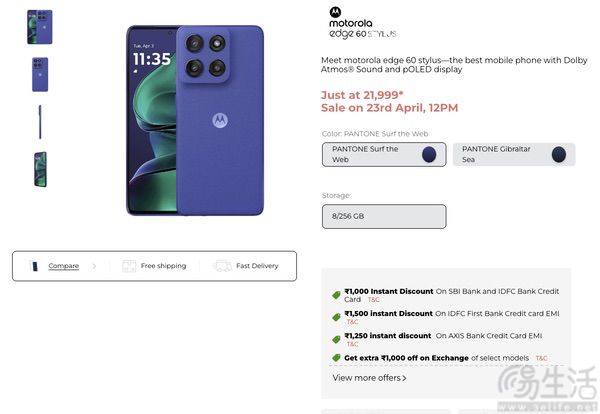The width and height of the screenshot is (600, 414).
Task: Click the Gibraltar Sea dark blue color dot
Action: tap(559, 155)
